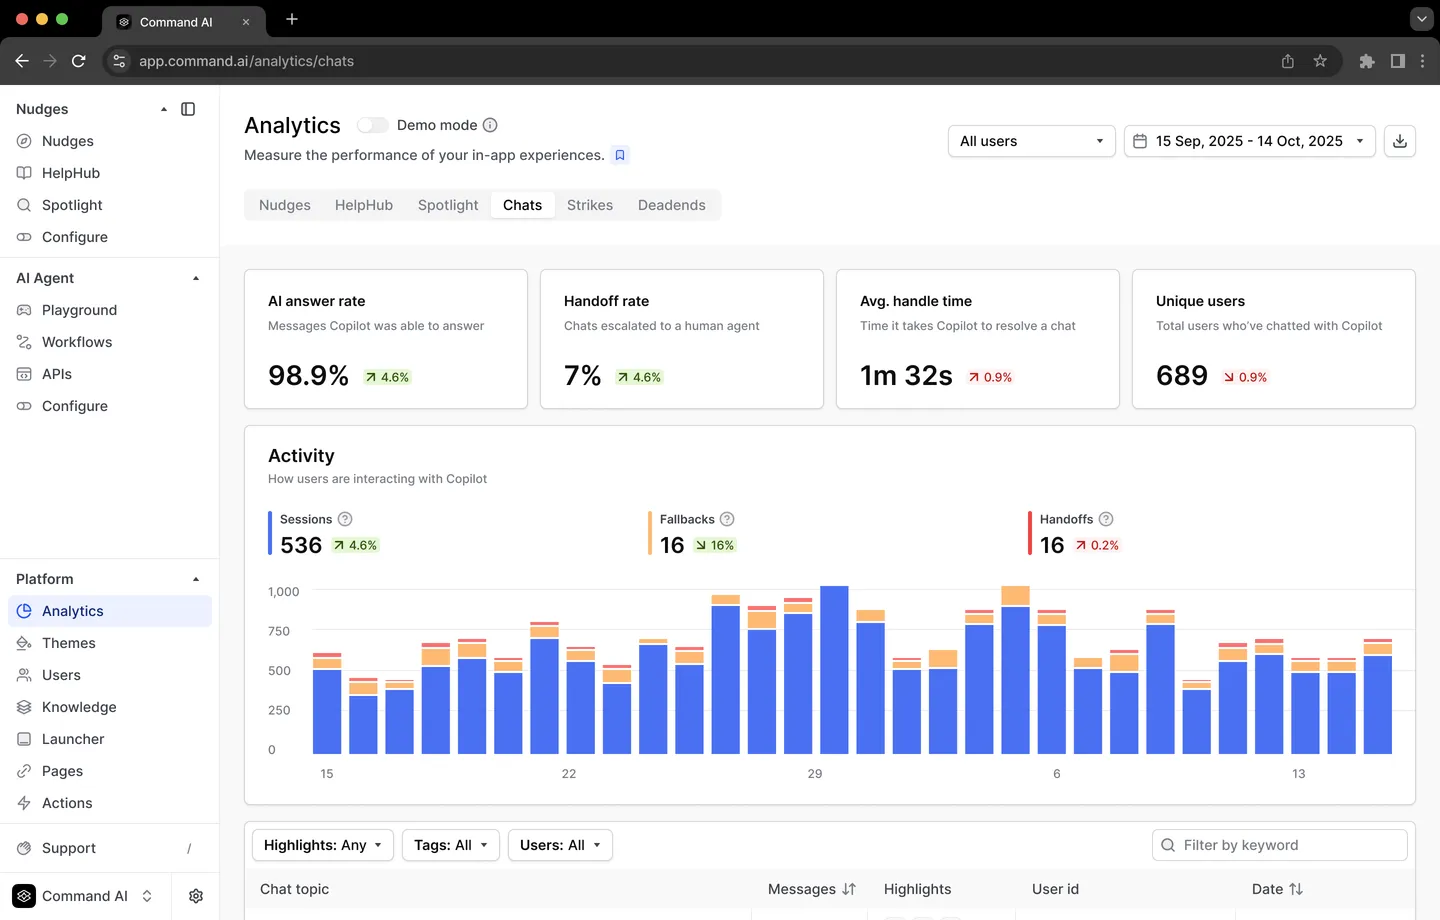Collapse sidebar using panel toggle icon
1440x920 pixels.
[x=188, y=109]
